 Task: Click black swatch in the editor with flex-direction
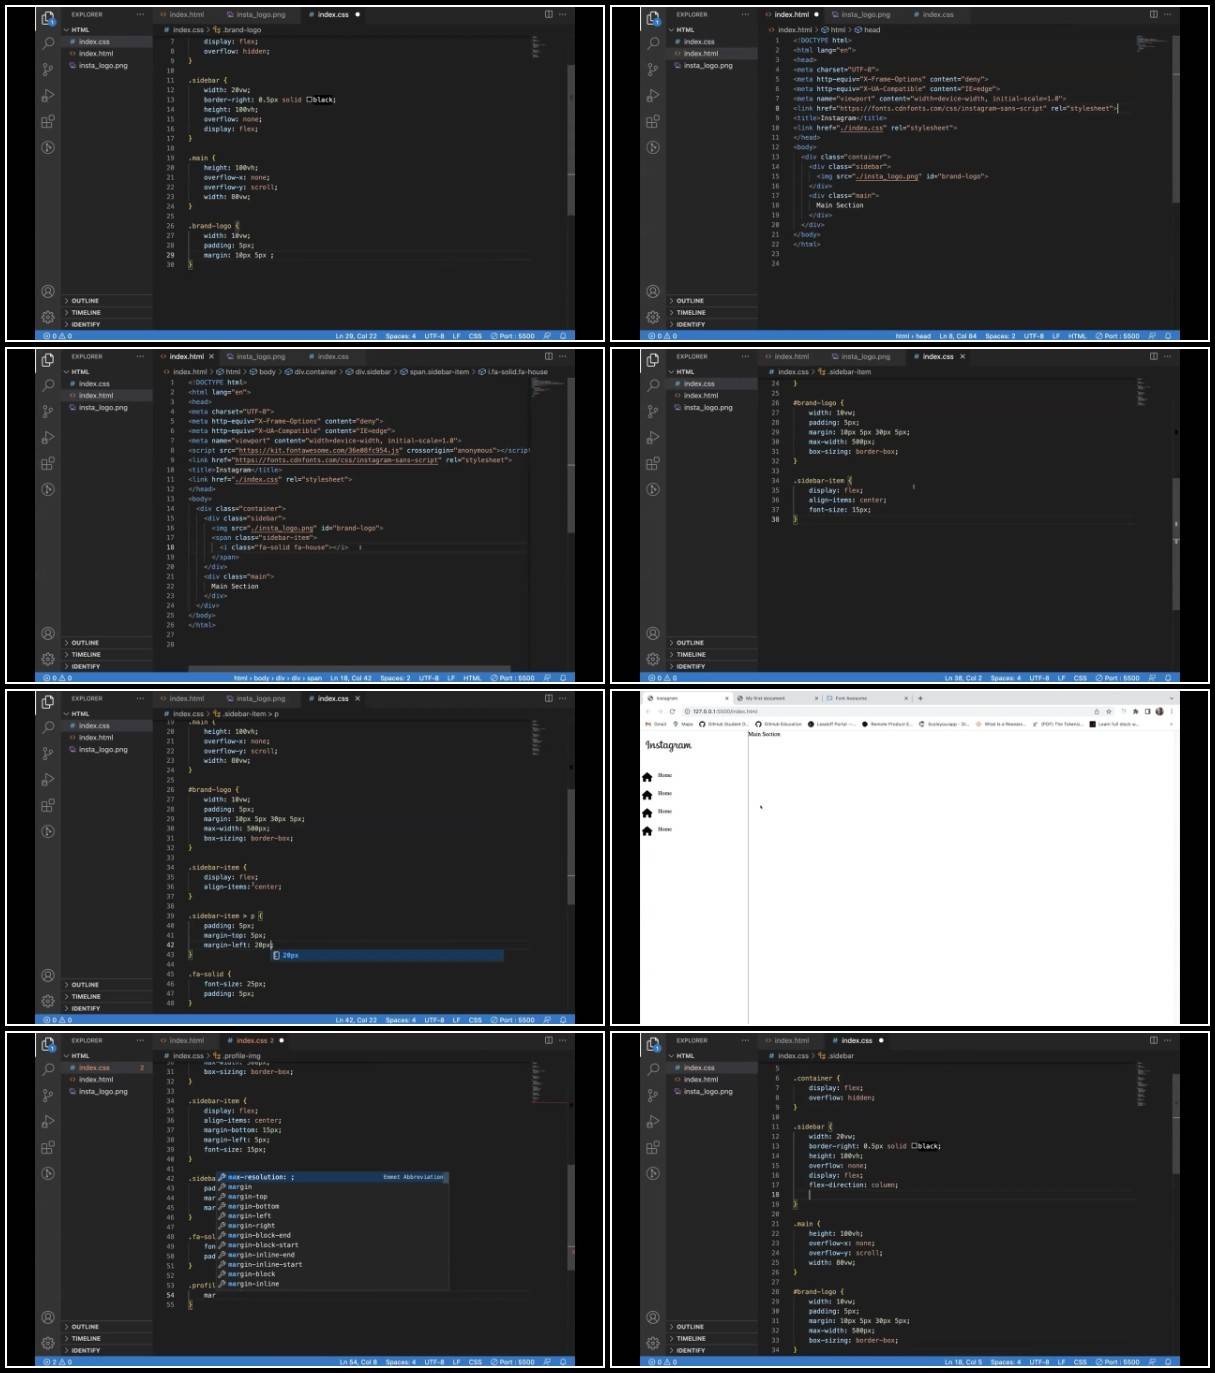pos(914,1146)
